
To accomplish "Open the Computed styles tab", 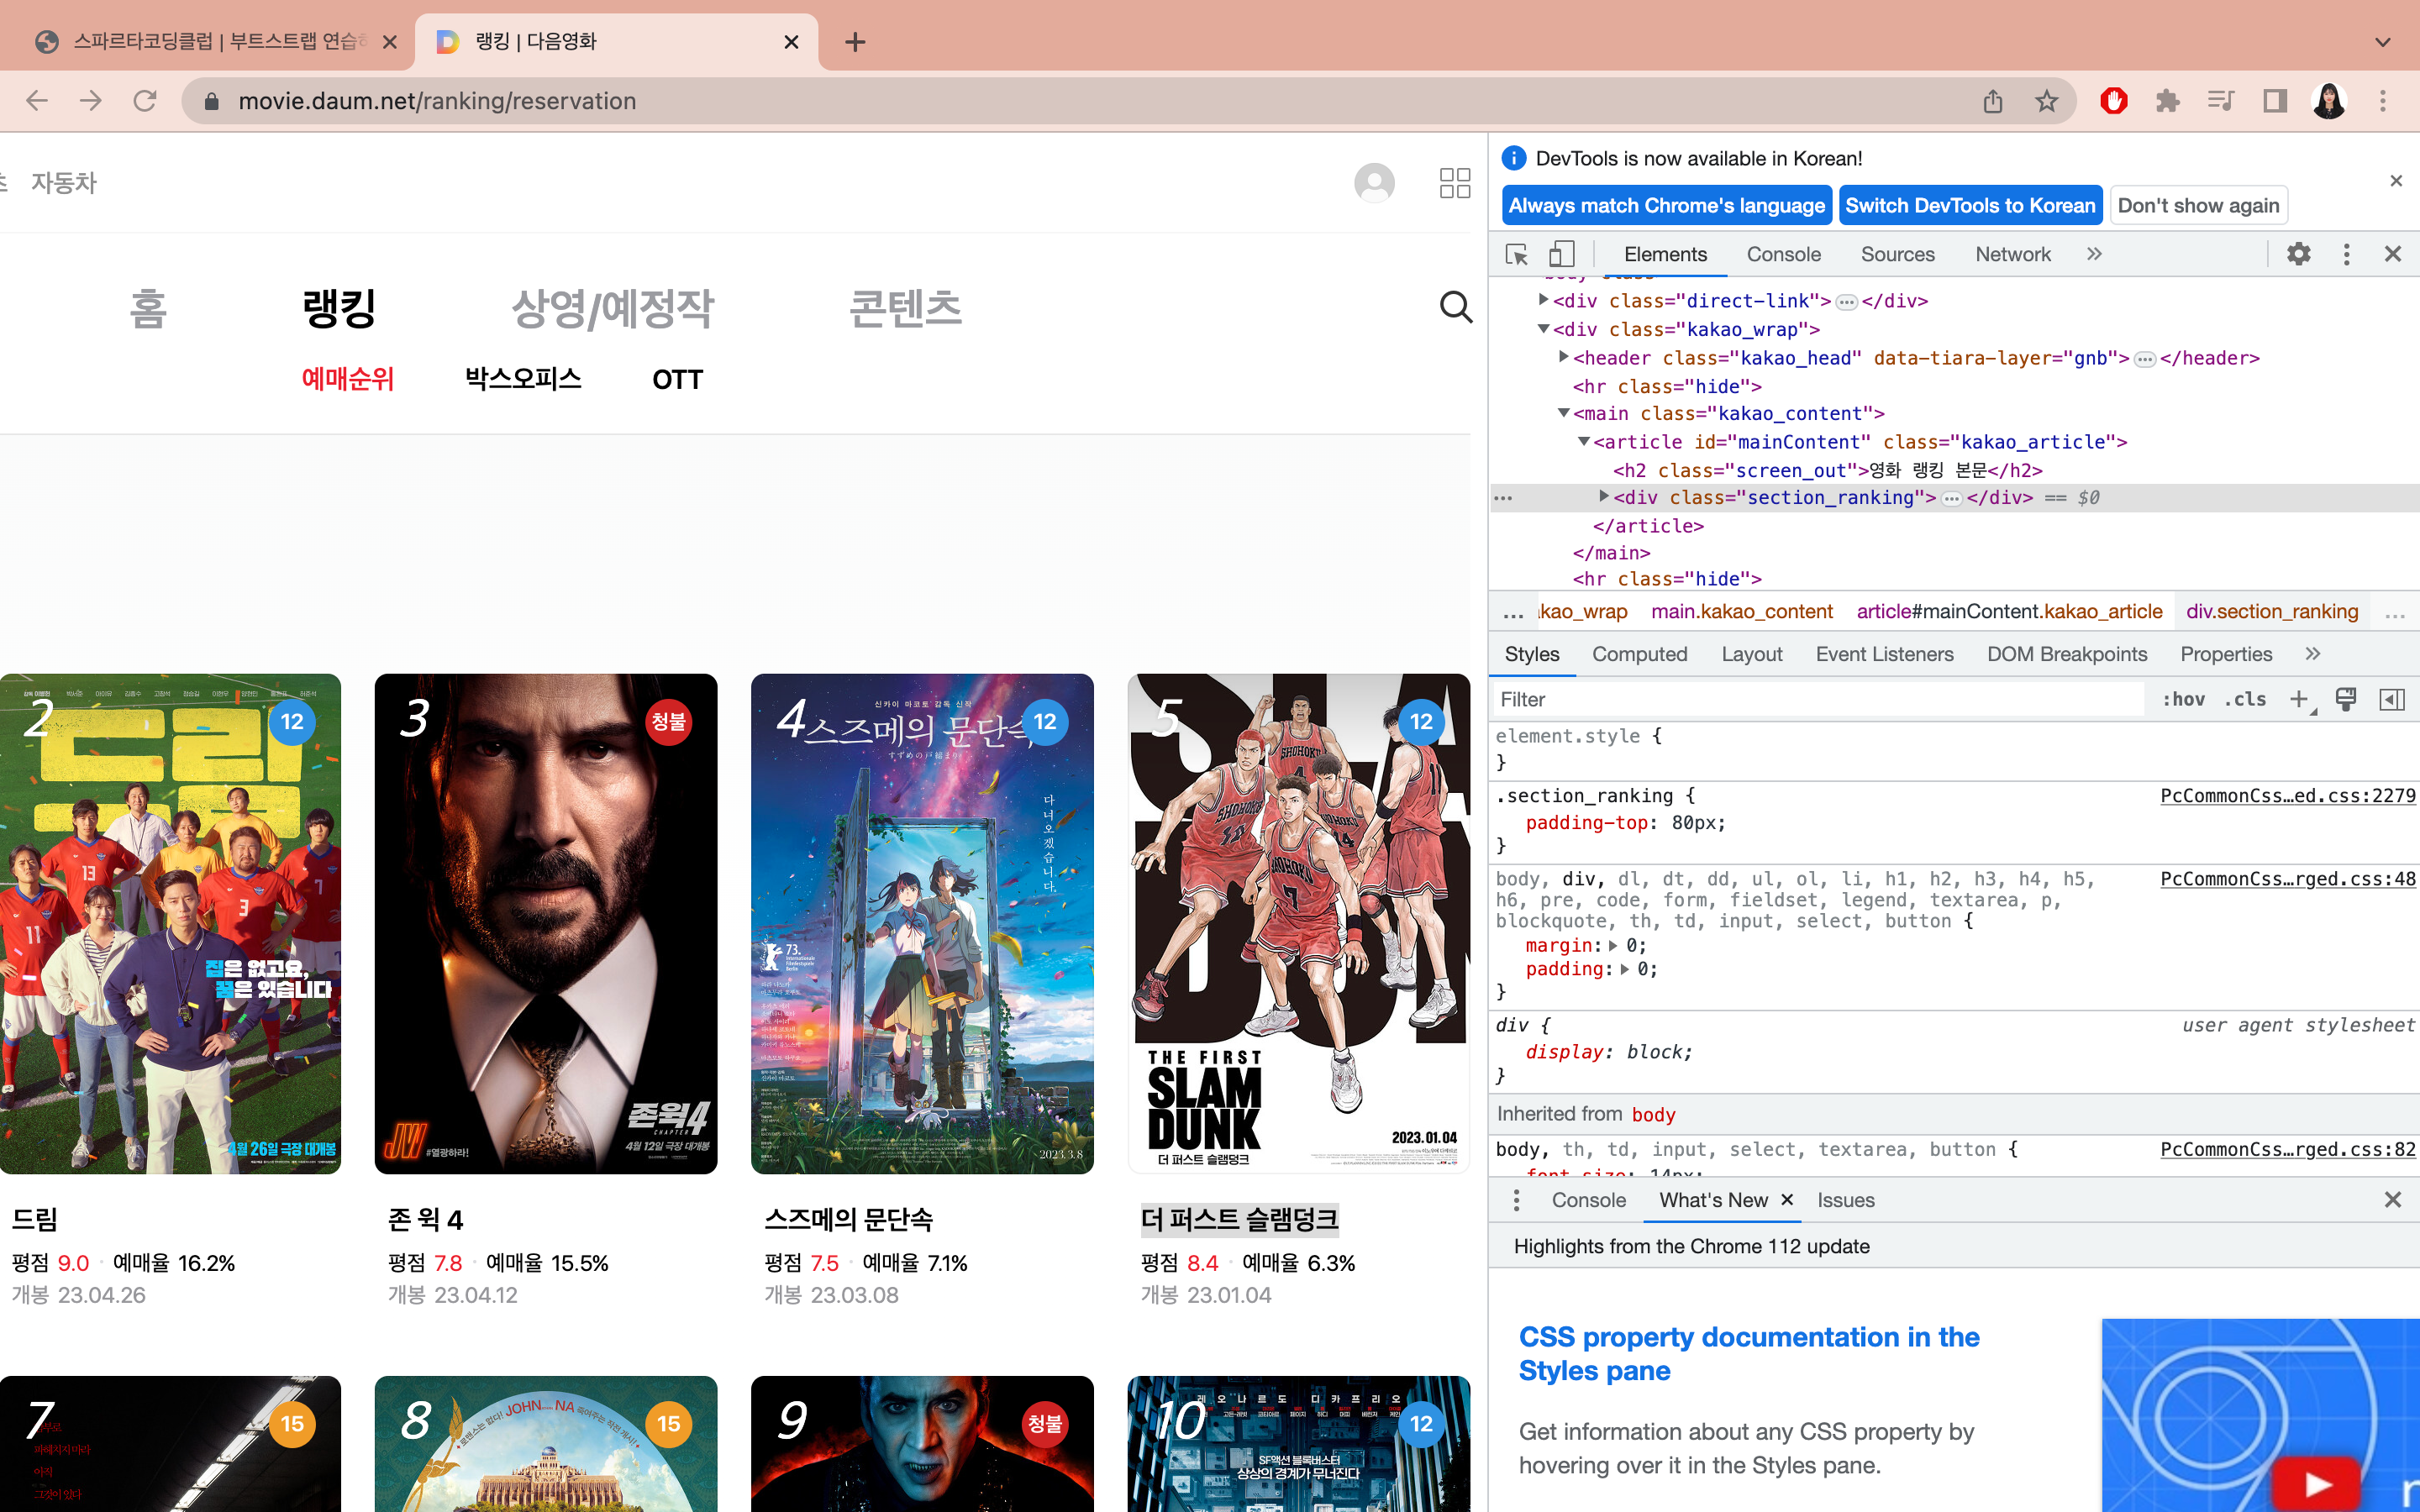I will [1639, 654].
